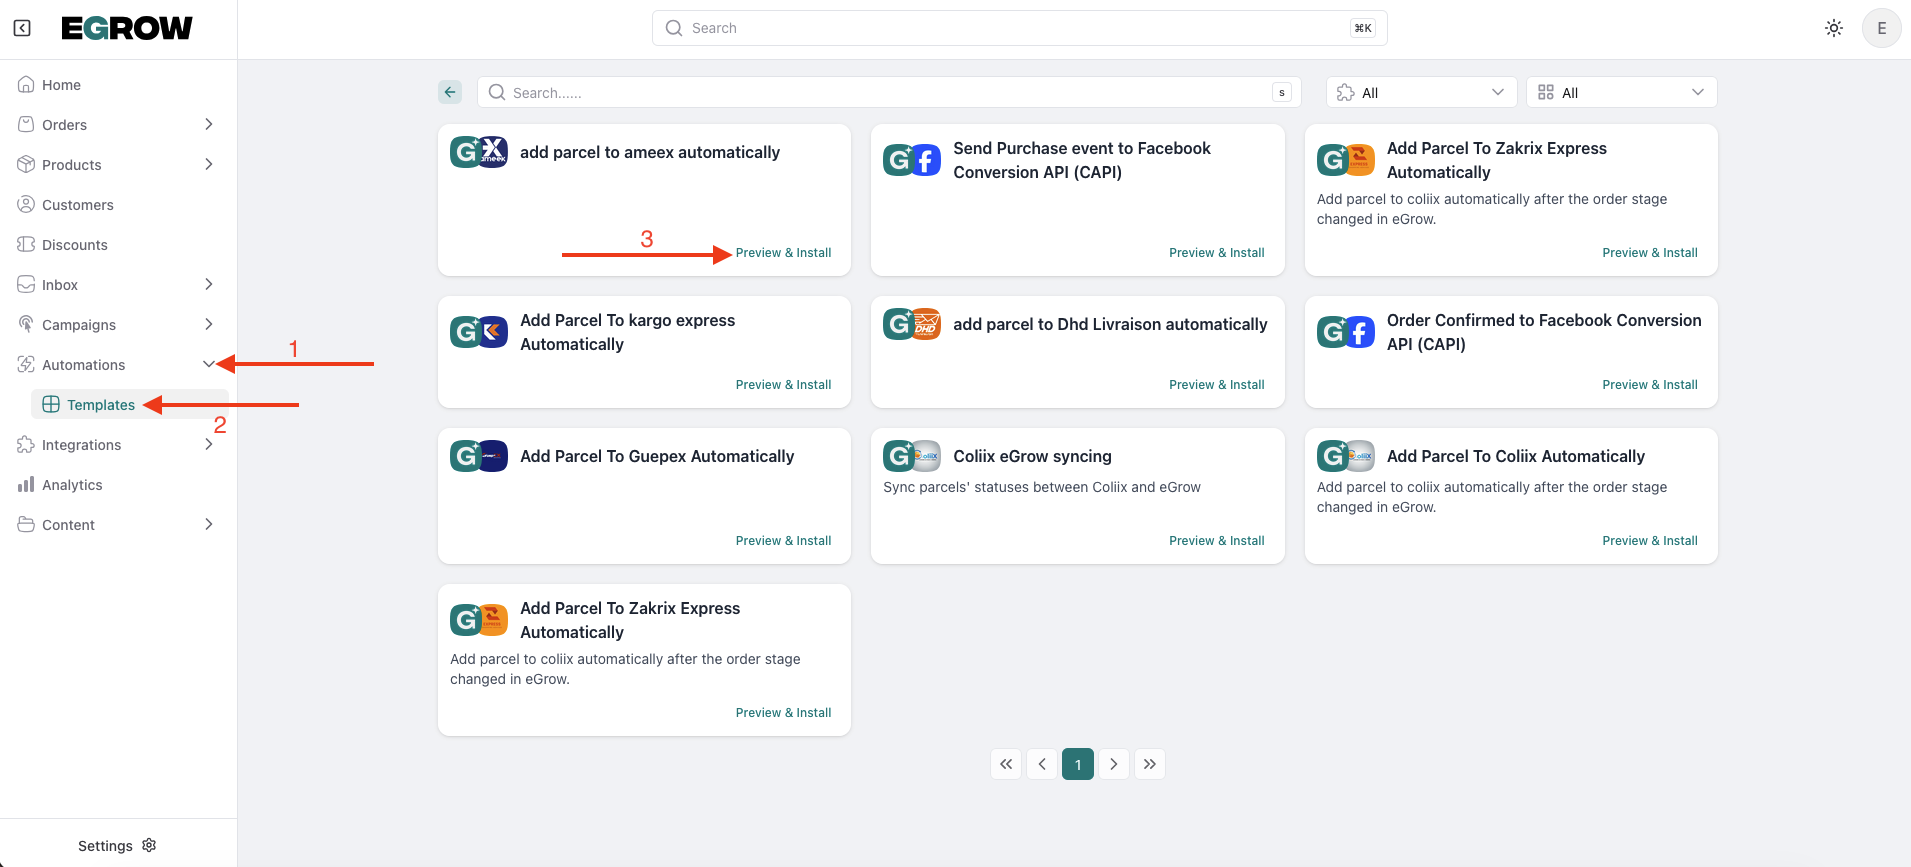Go to next page arrow
Screen dimensions: 1911x867
coord(1113,764)
